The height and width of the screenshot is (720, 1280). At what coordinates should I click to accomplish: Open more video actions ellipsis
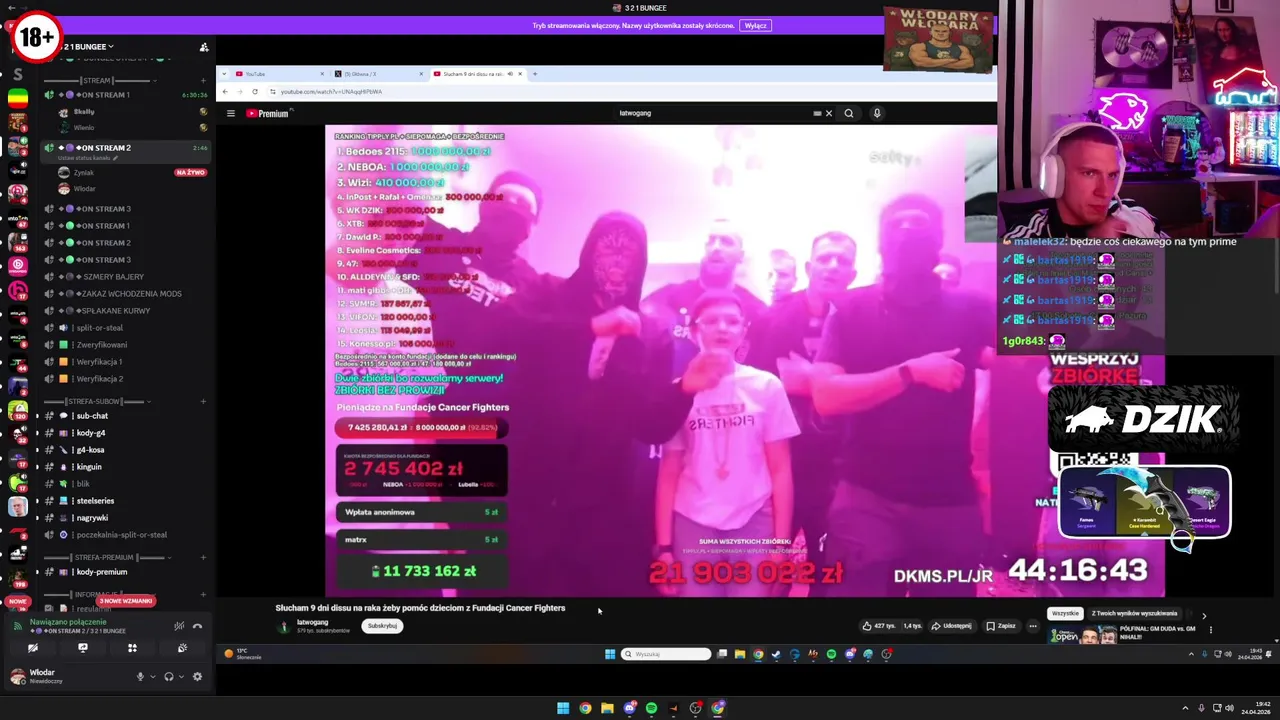coord(1033,626)
